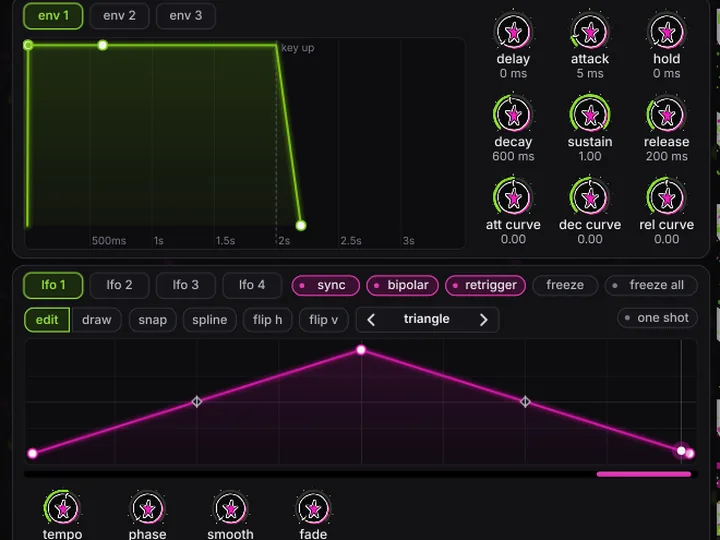Viewport: 720px width, 540px height.
Task: Click the att curve knob
Action: tap(513, 198)
